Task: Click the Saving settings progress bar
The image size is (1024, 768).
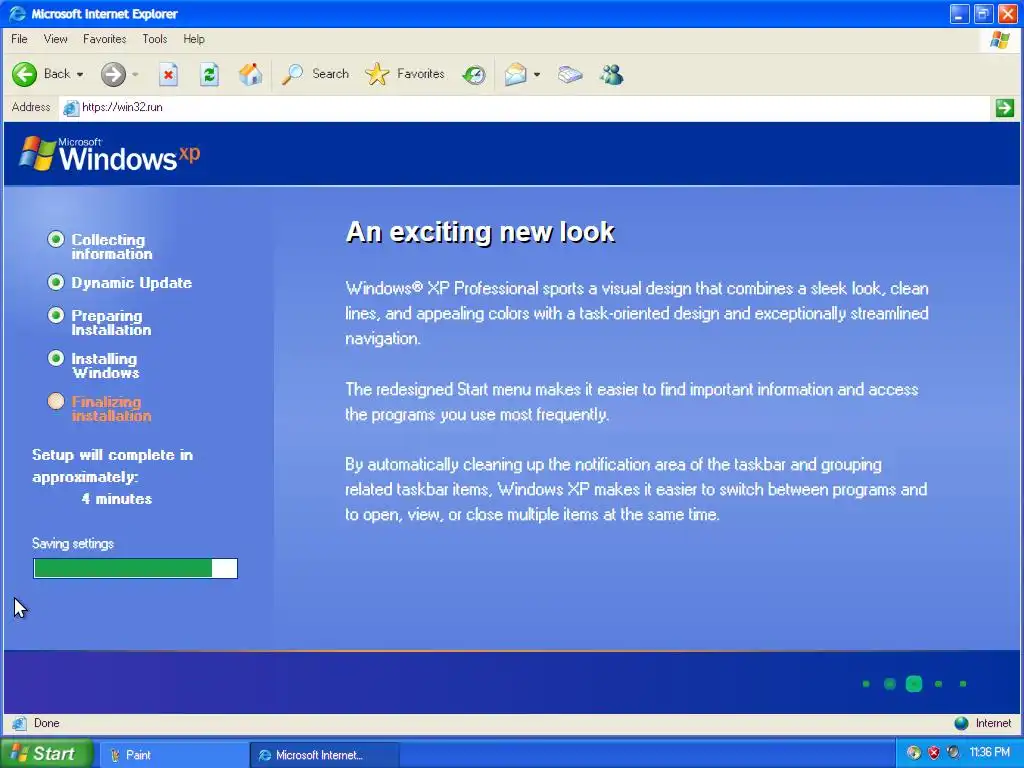Action: click(x=135, y=568)
